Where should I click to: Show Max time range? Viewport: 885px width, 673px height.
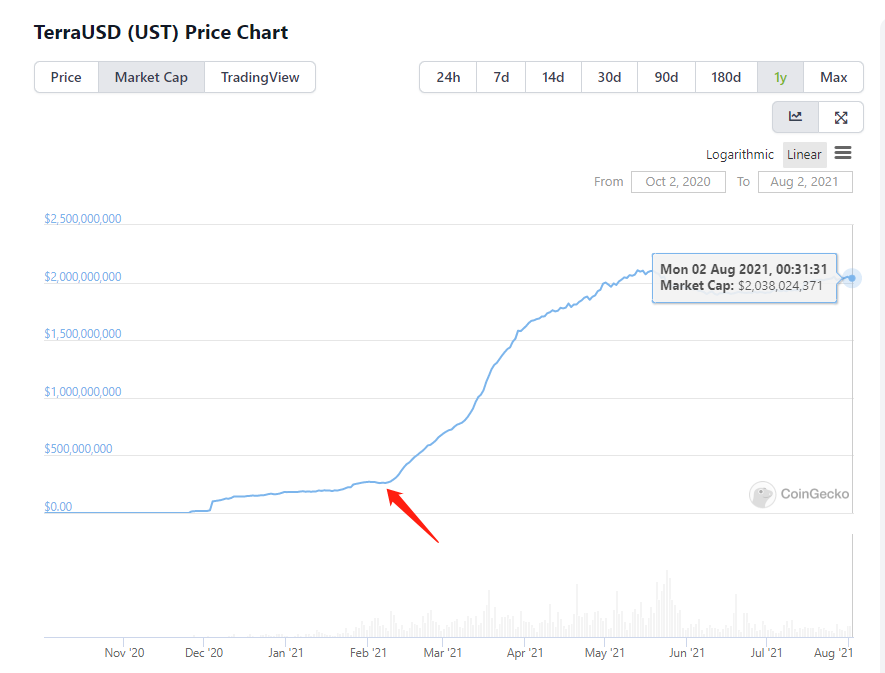coord(834,77)
